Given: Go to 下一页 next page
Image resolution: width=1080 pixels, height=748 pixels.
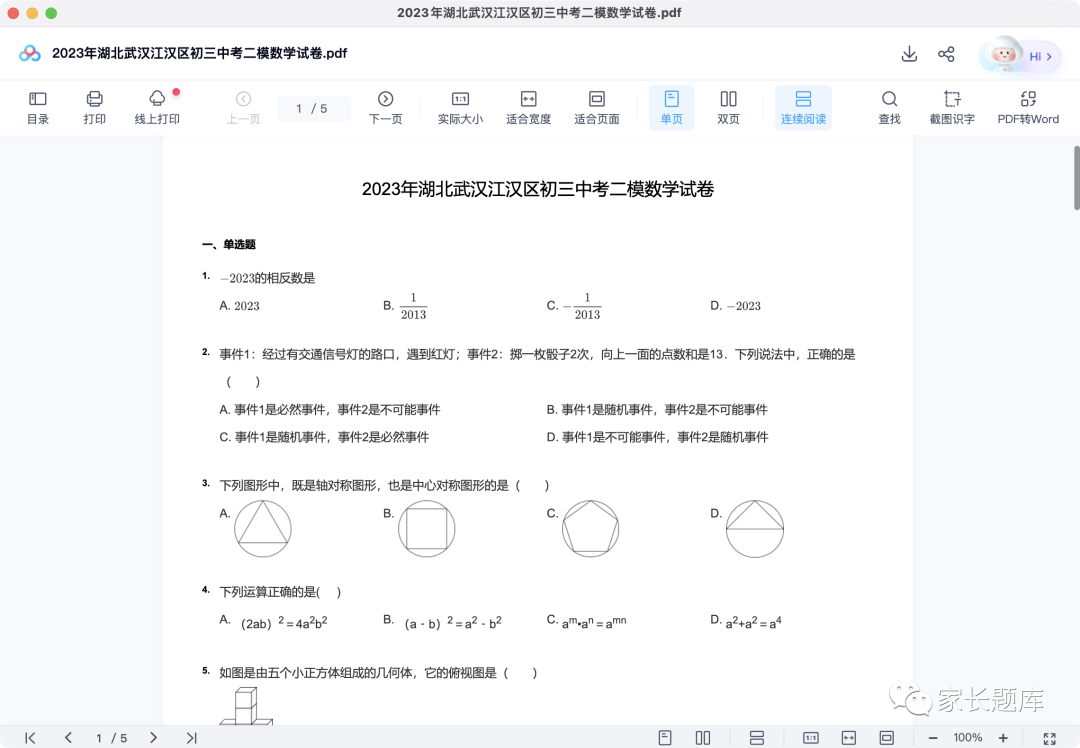Looking at the screenshot, I should [x=385, y=108].
